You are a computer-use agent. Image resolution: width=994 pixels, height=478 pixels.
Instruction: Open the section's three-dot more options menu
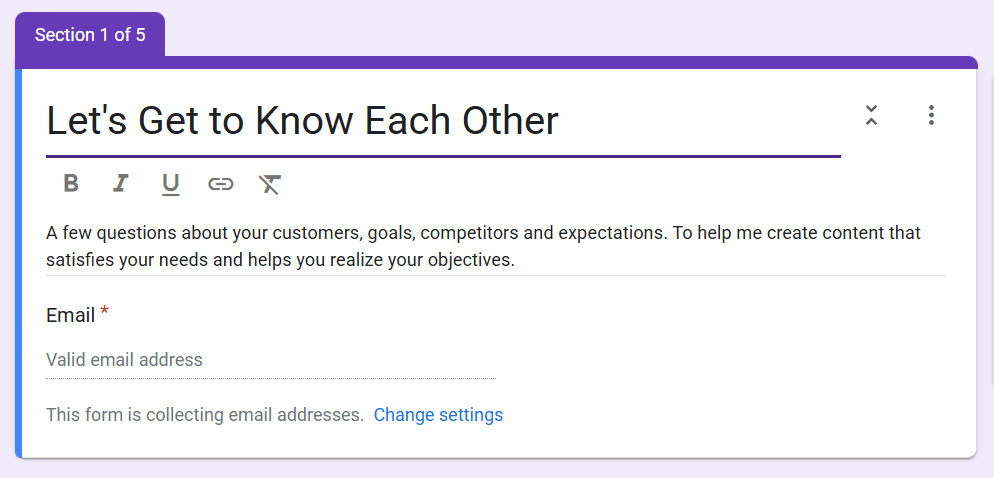(931, 115)
